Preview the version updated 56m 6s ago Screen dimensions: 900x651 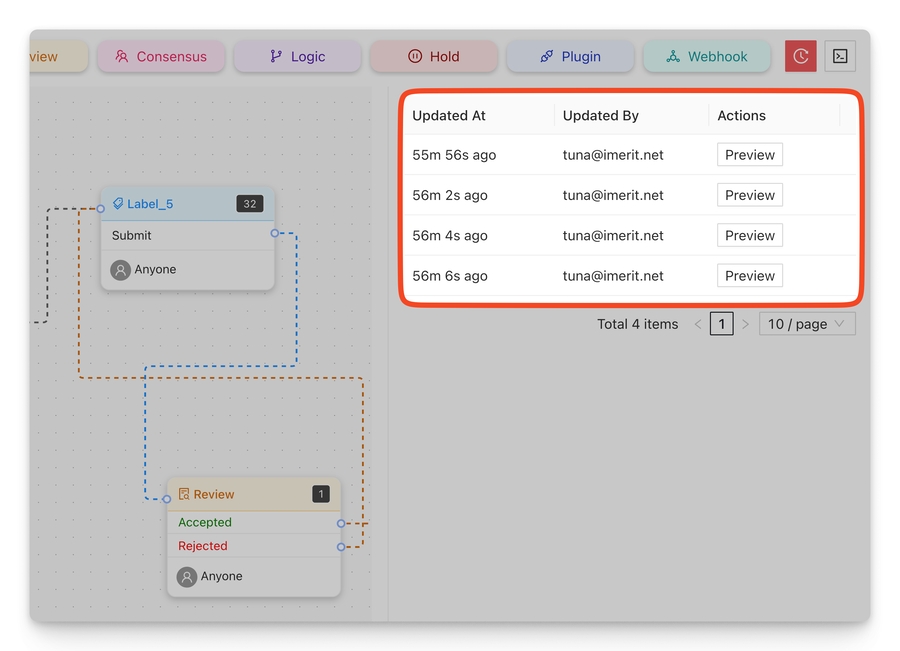tap(749, 276)
